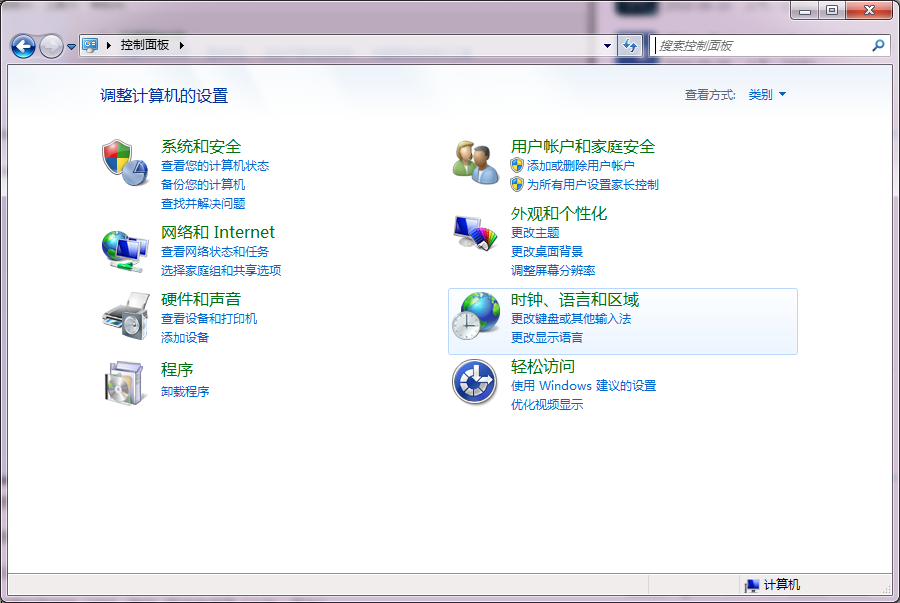Open the 类别 view mode dropdown
The width and height of the screenshot is (900, 603).
(765, 94)
